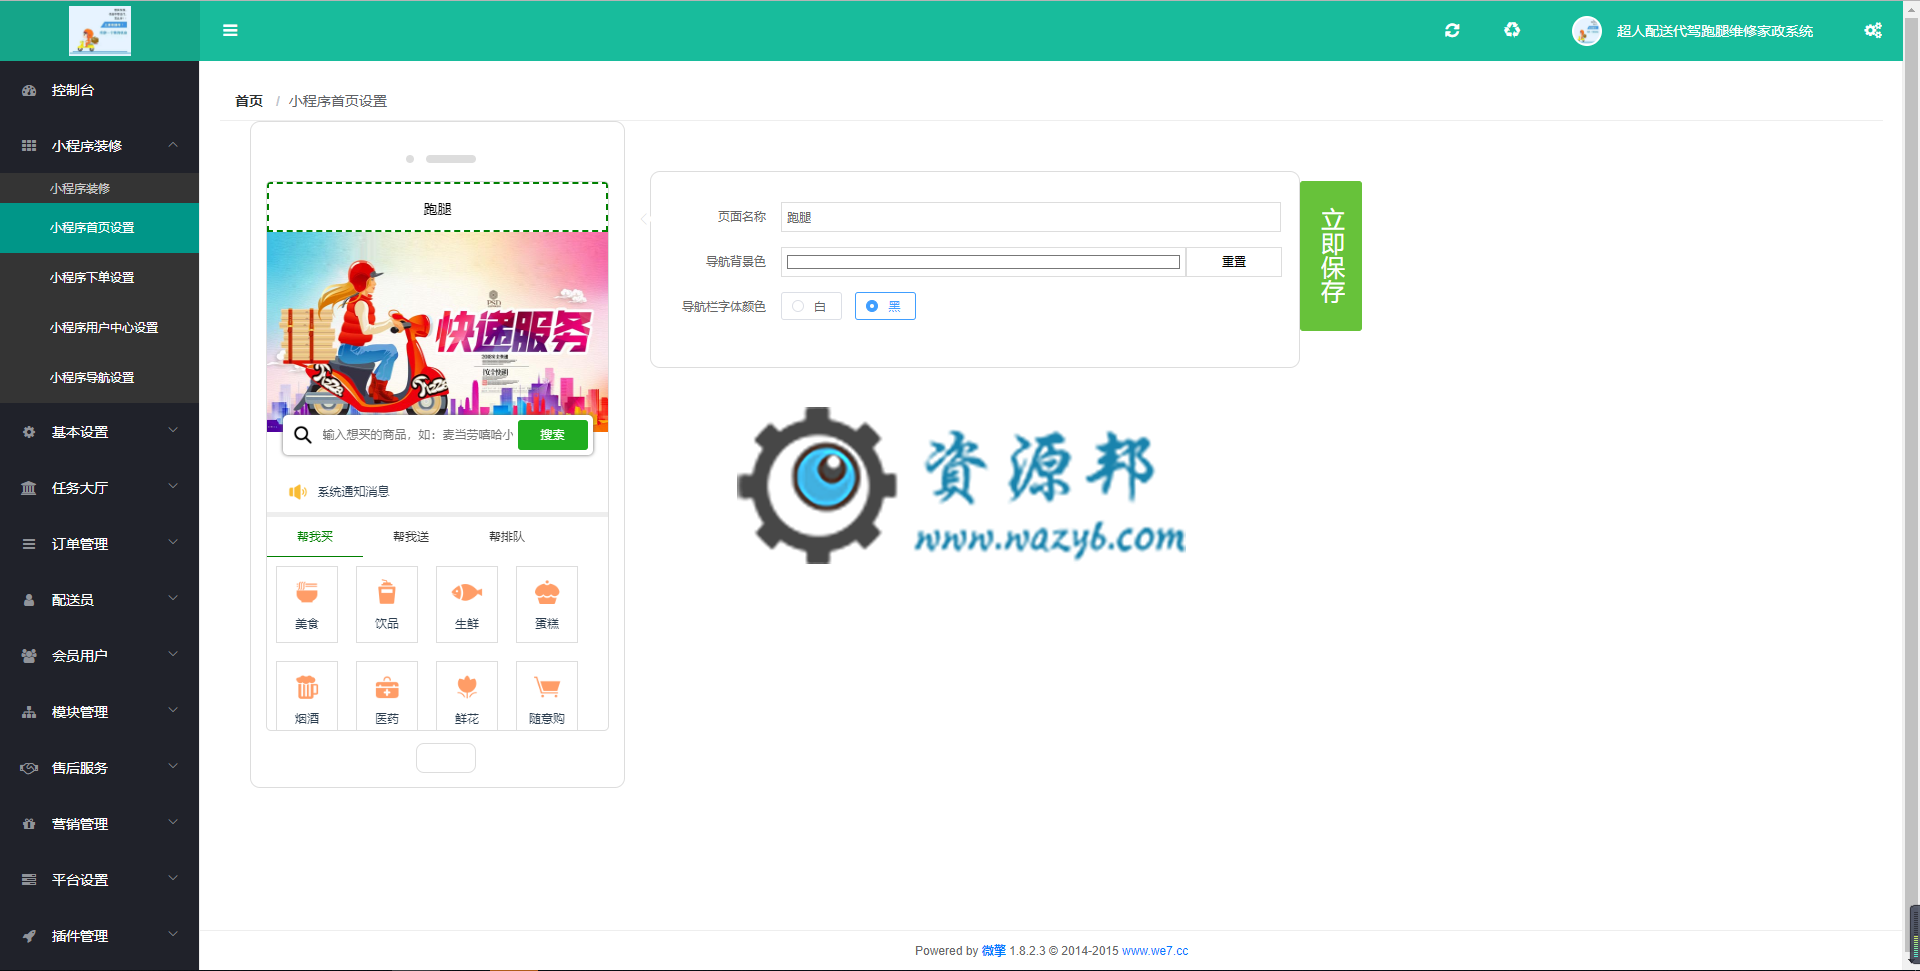The height and width of the screenshot is (971, 1920).
Task: Click the recycle cache icon in top bar
Action: (1512, 30)
